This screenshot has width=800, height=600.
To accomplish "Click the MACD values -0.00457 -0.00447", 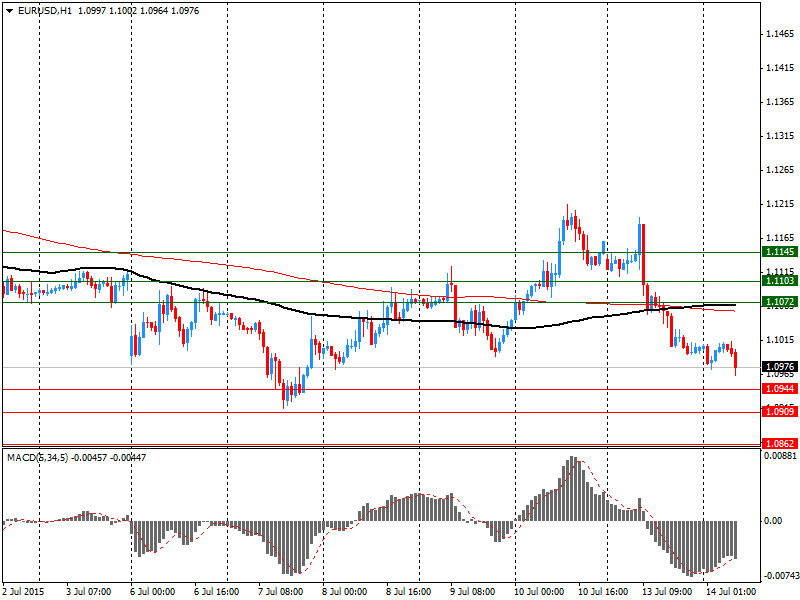I will (109, 458).
